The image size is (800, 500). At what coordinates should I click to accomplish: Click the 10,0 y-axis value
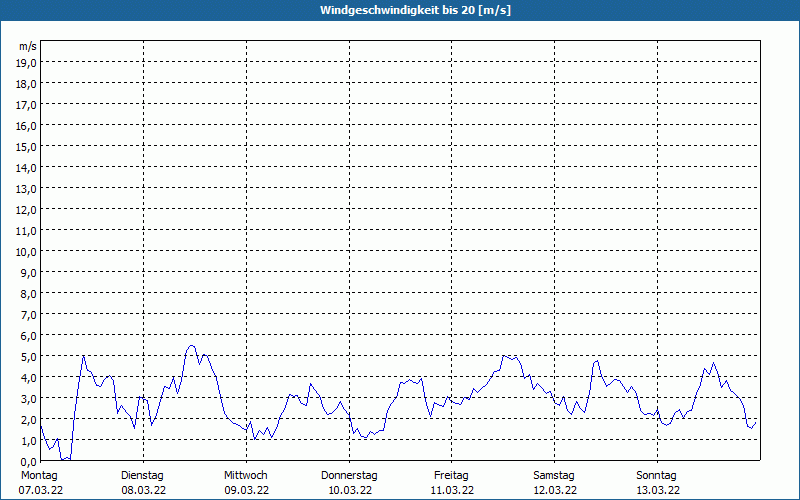[x=27, y=251]
